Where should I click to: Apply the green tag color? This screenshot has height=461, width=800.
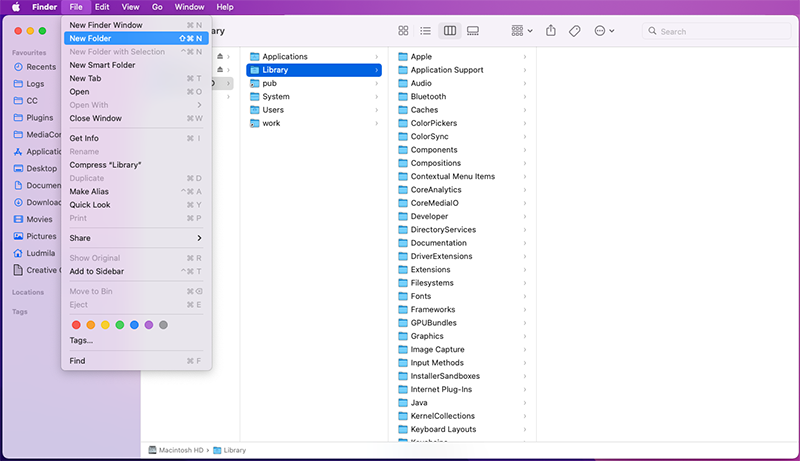(119, 325)
